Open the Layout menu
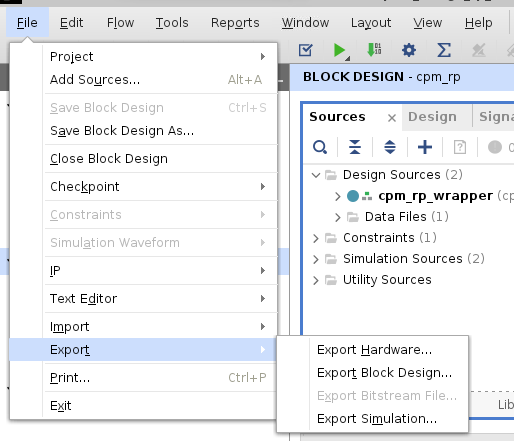Viewport: 514px width, 441px height. coord(371,23)
